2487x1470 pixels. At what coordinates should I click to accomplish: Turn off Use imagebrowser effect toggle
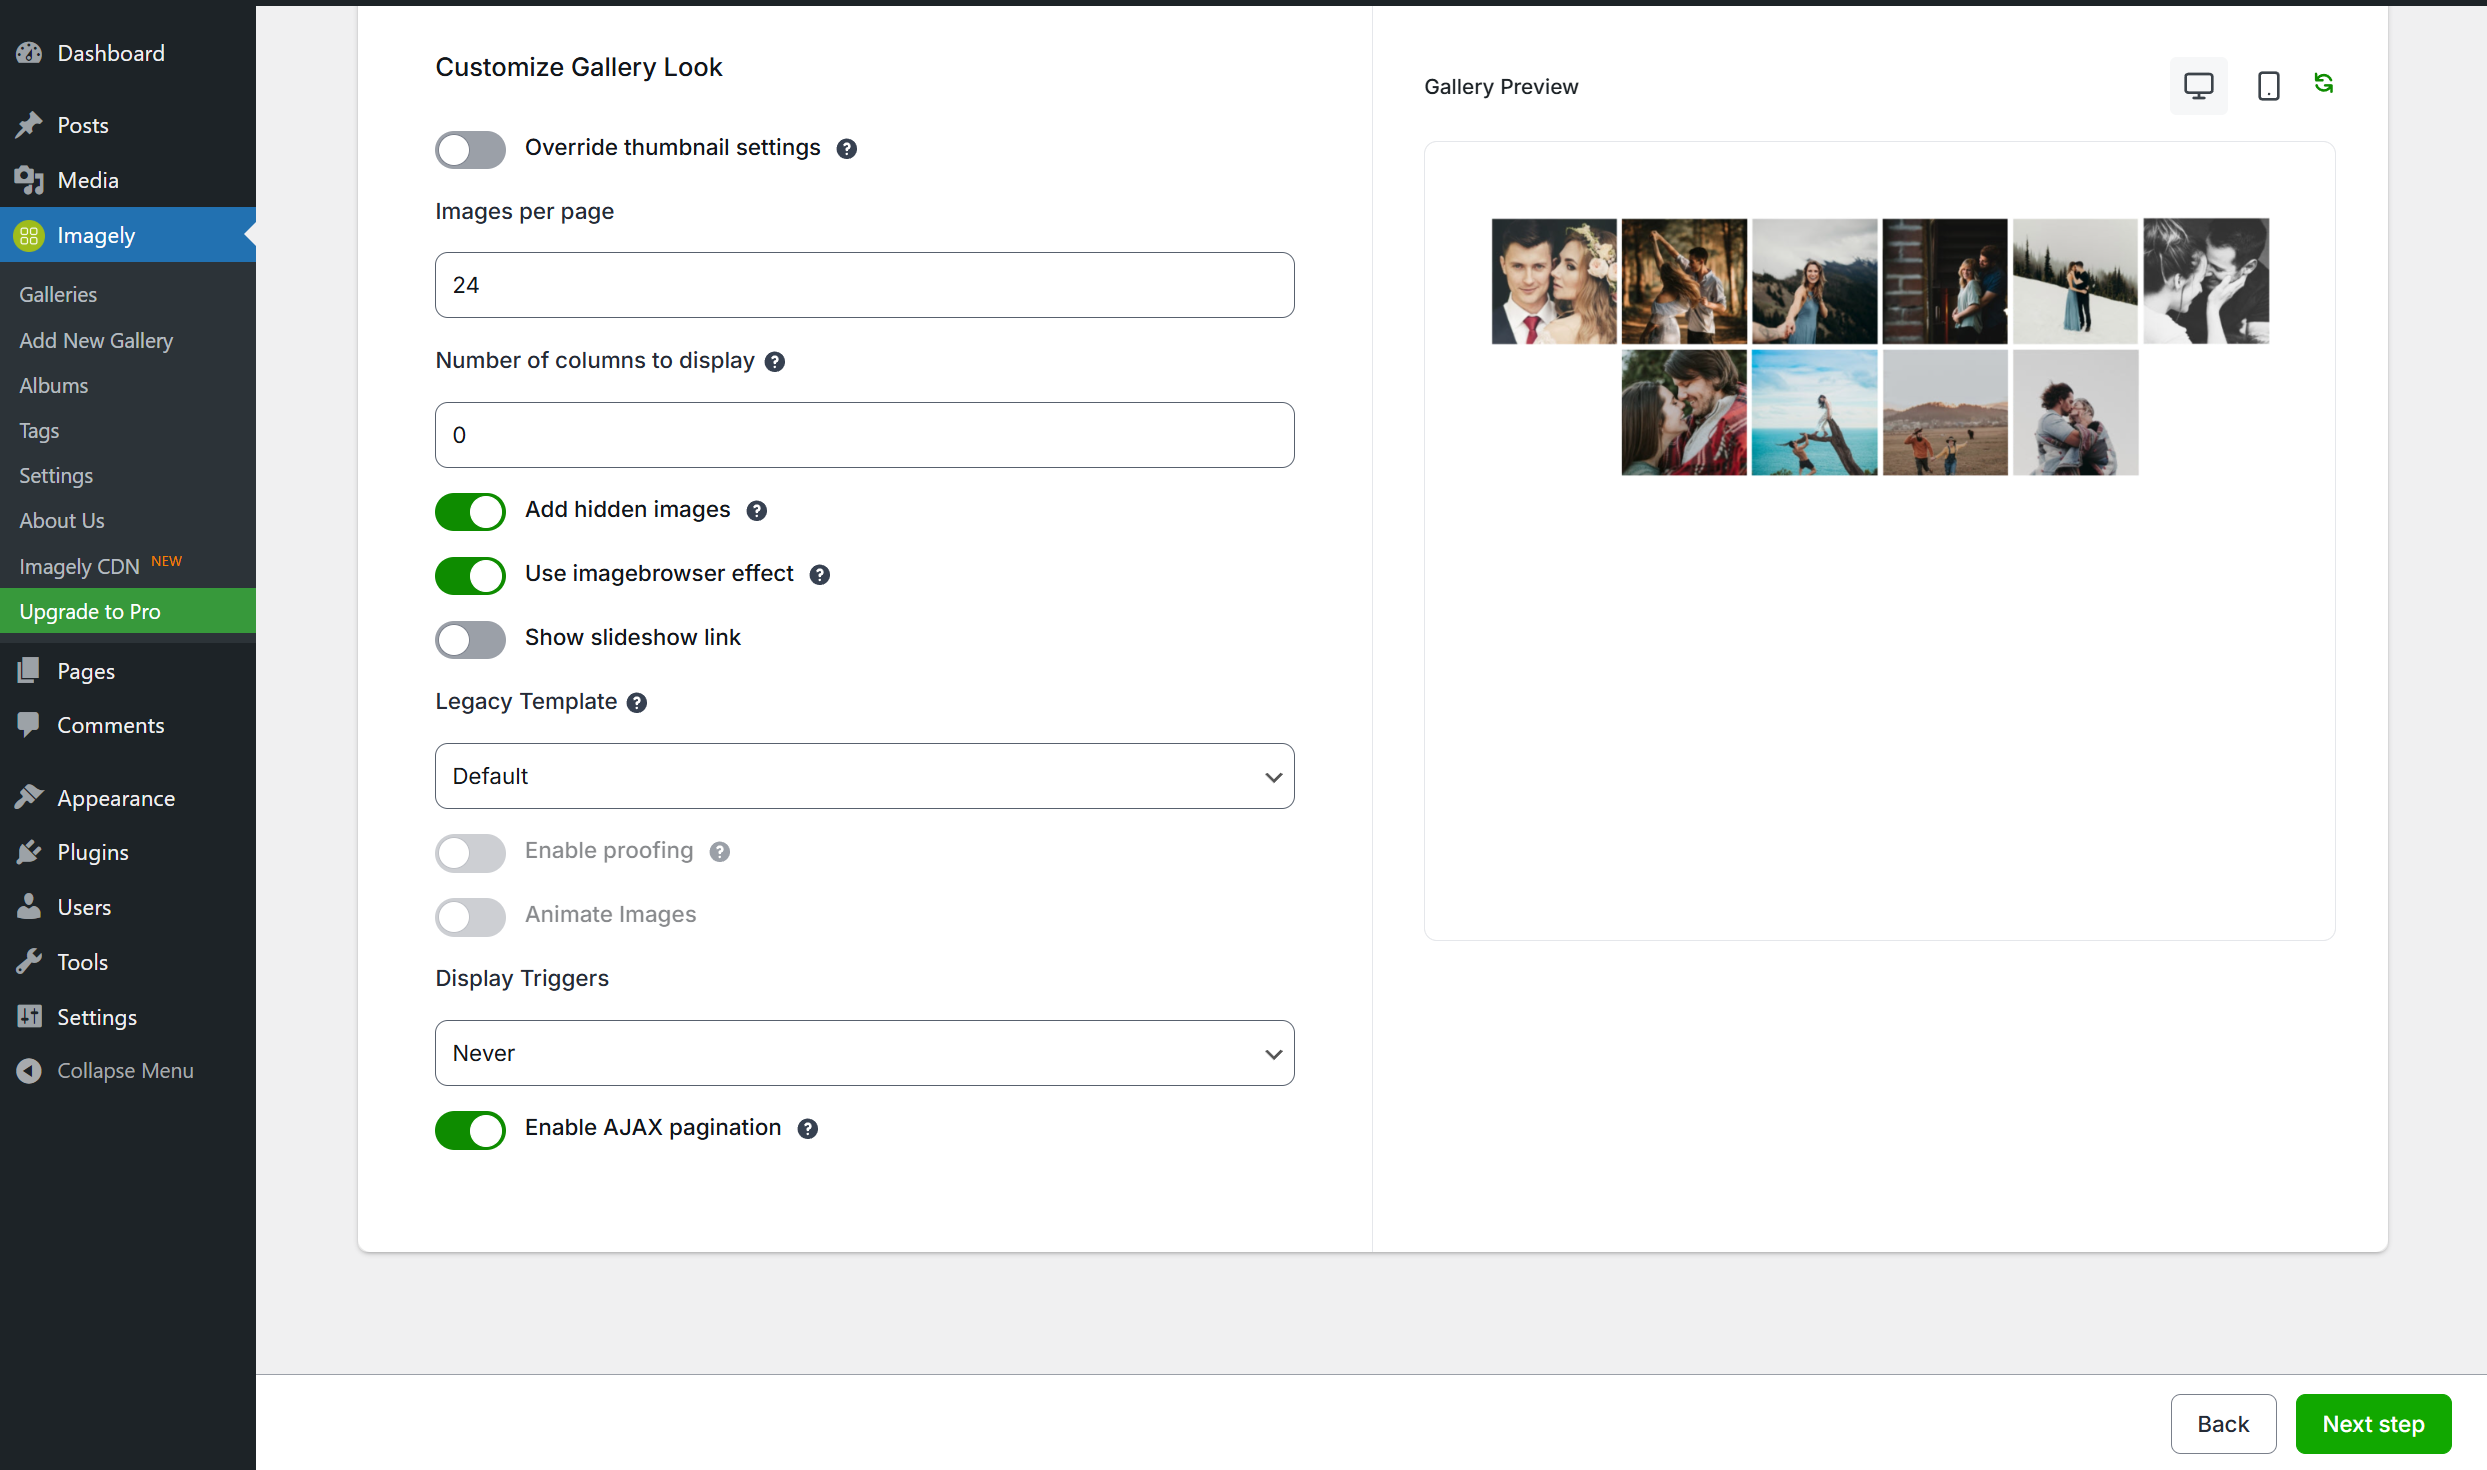pos(470,575)
